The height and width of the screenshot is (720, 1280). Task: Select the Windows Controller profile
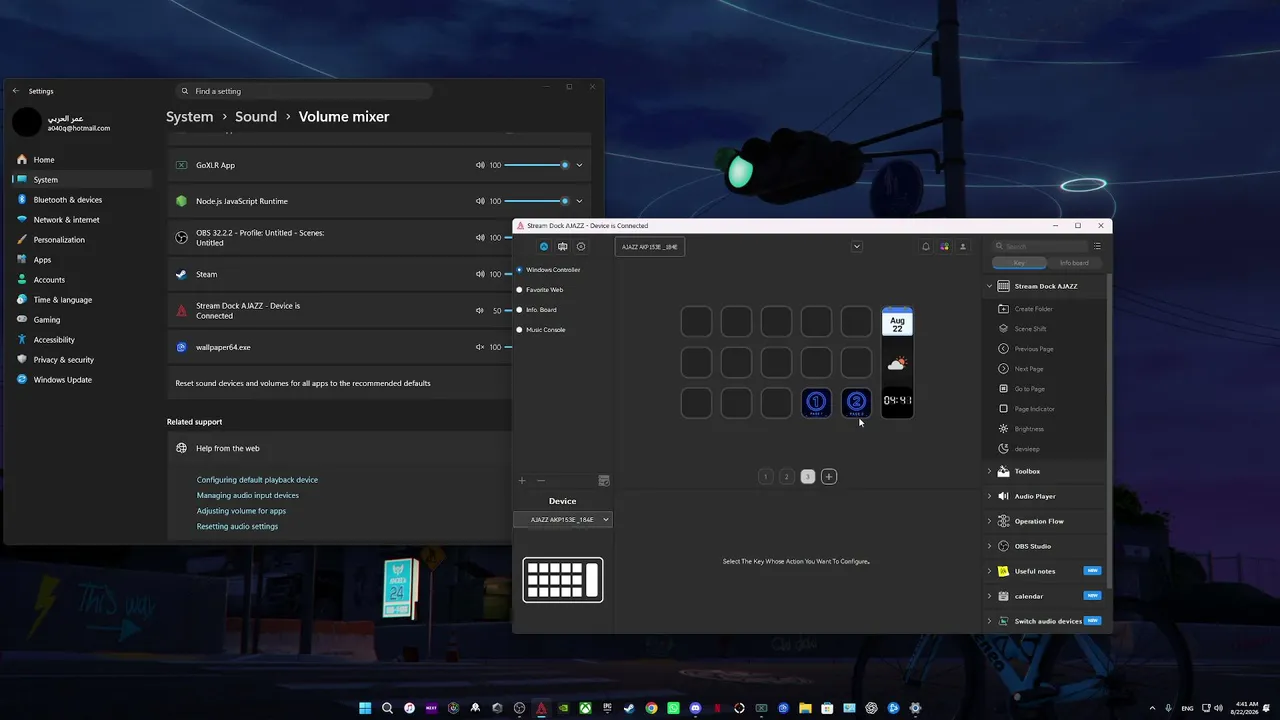click(x=548, y=270)
